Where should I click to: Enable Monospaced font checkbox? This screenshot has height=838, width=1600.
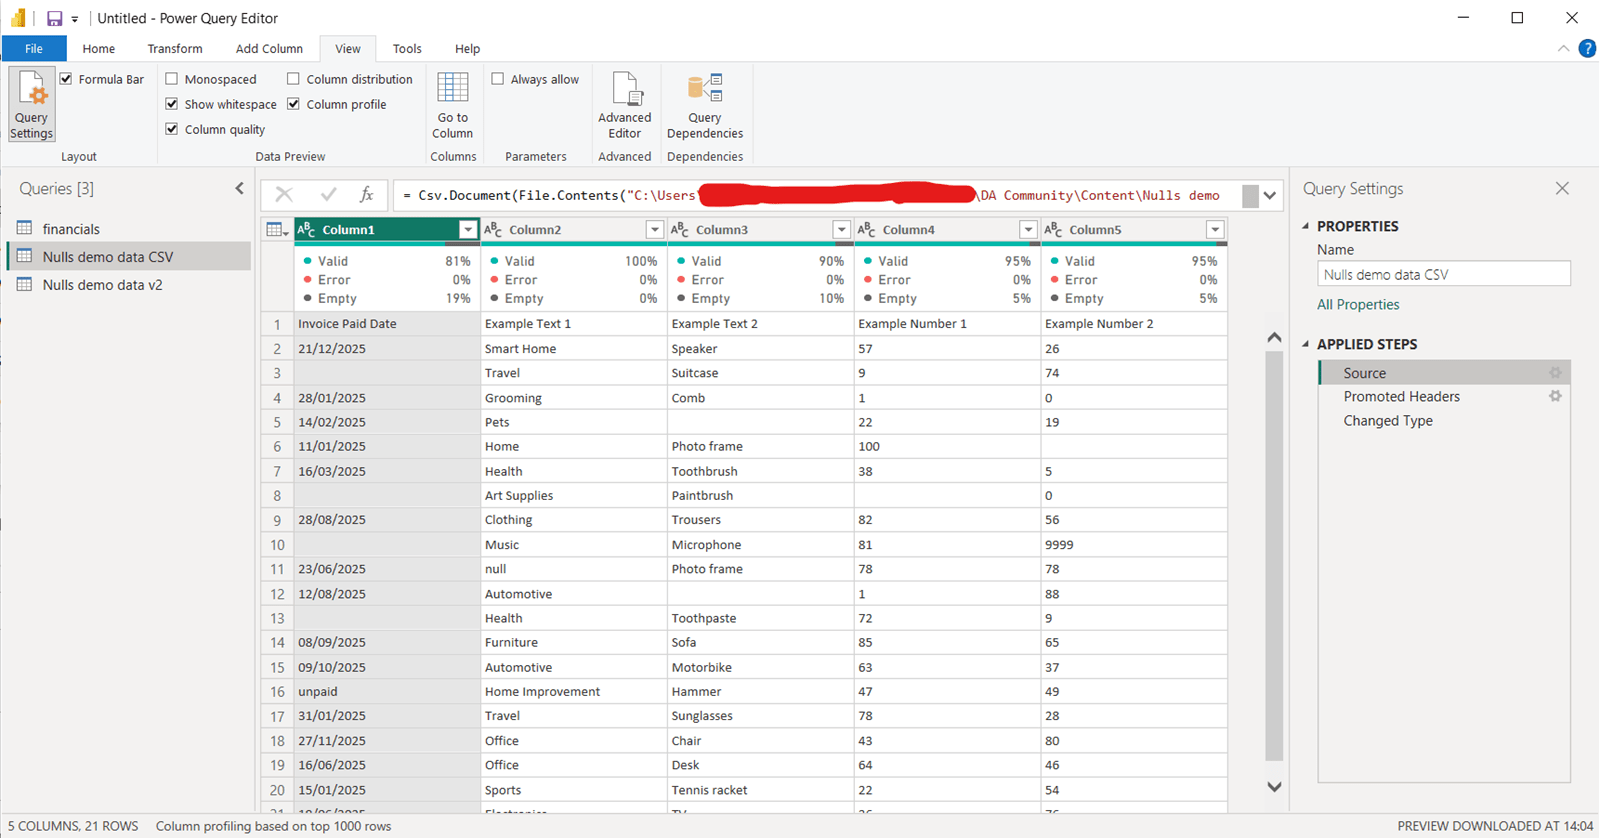pyautogui.click(x=172, y=79)
